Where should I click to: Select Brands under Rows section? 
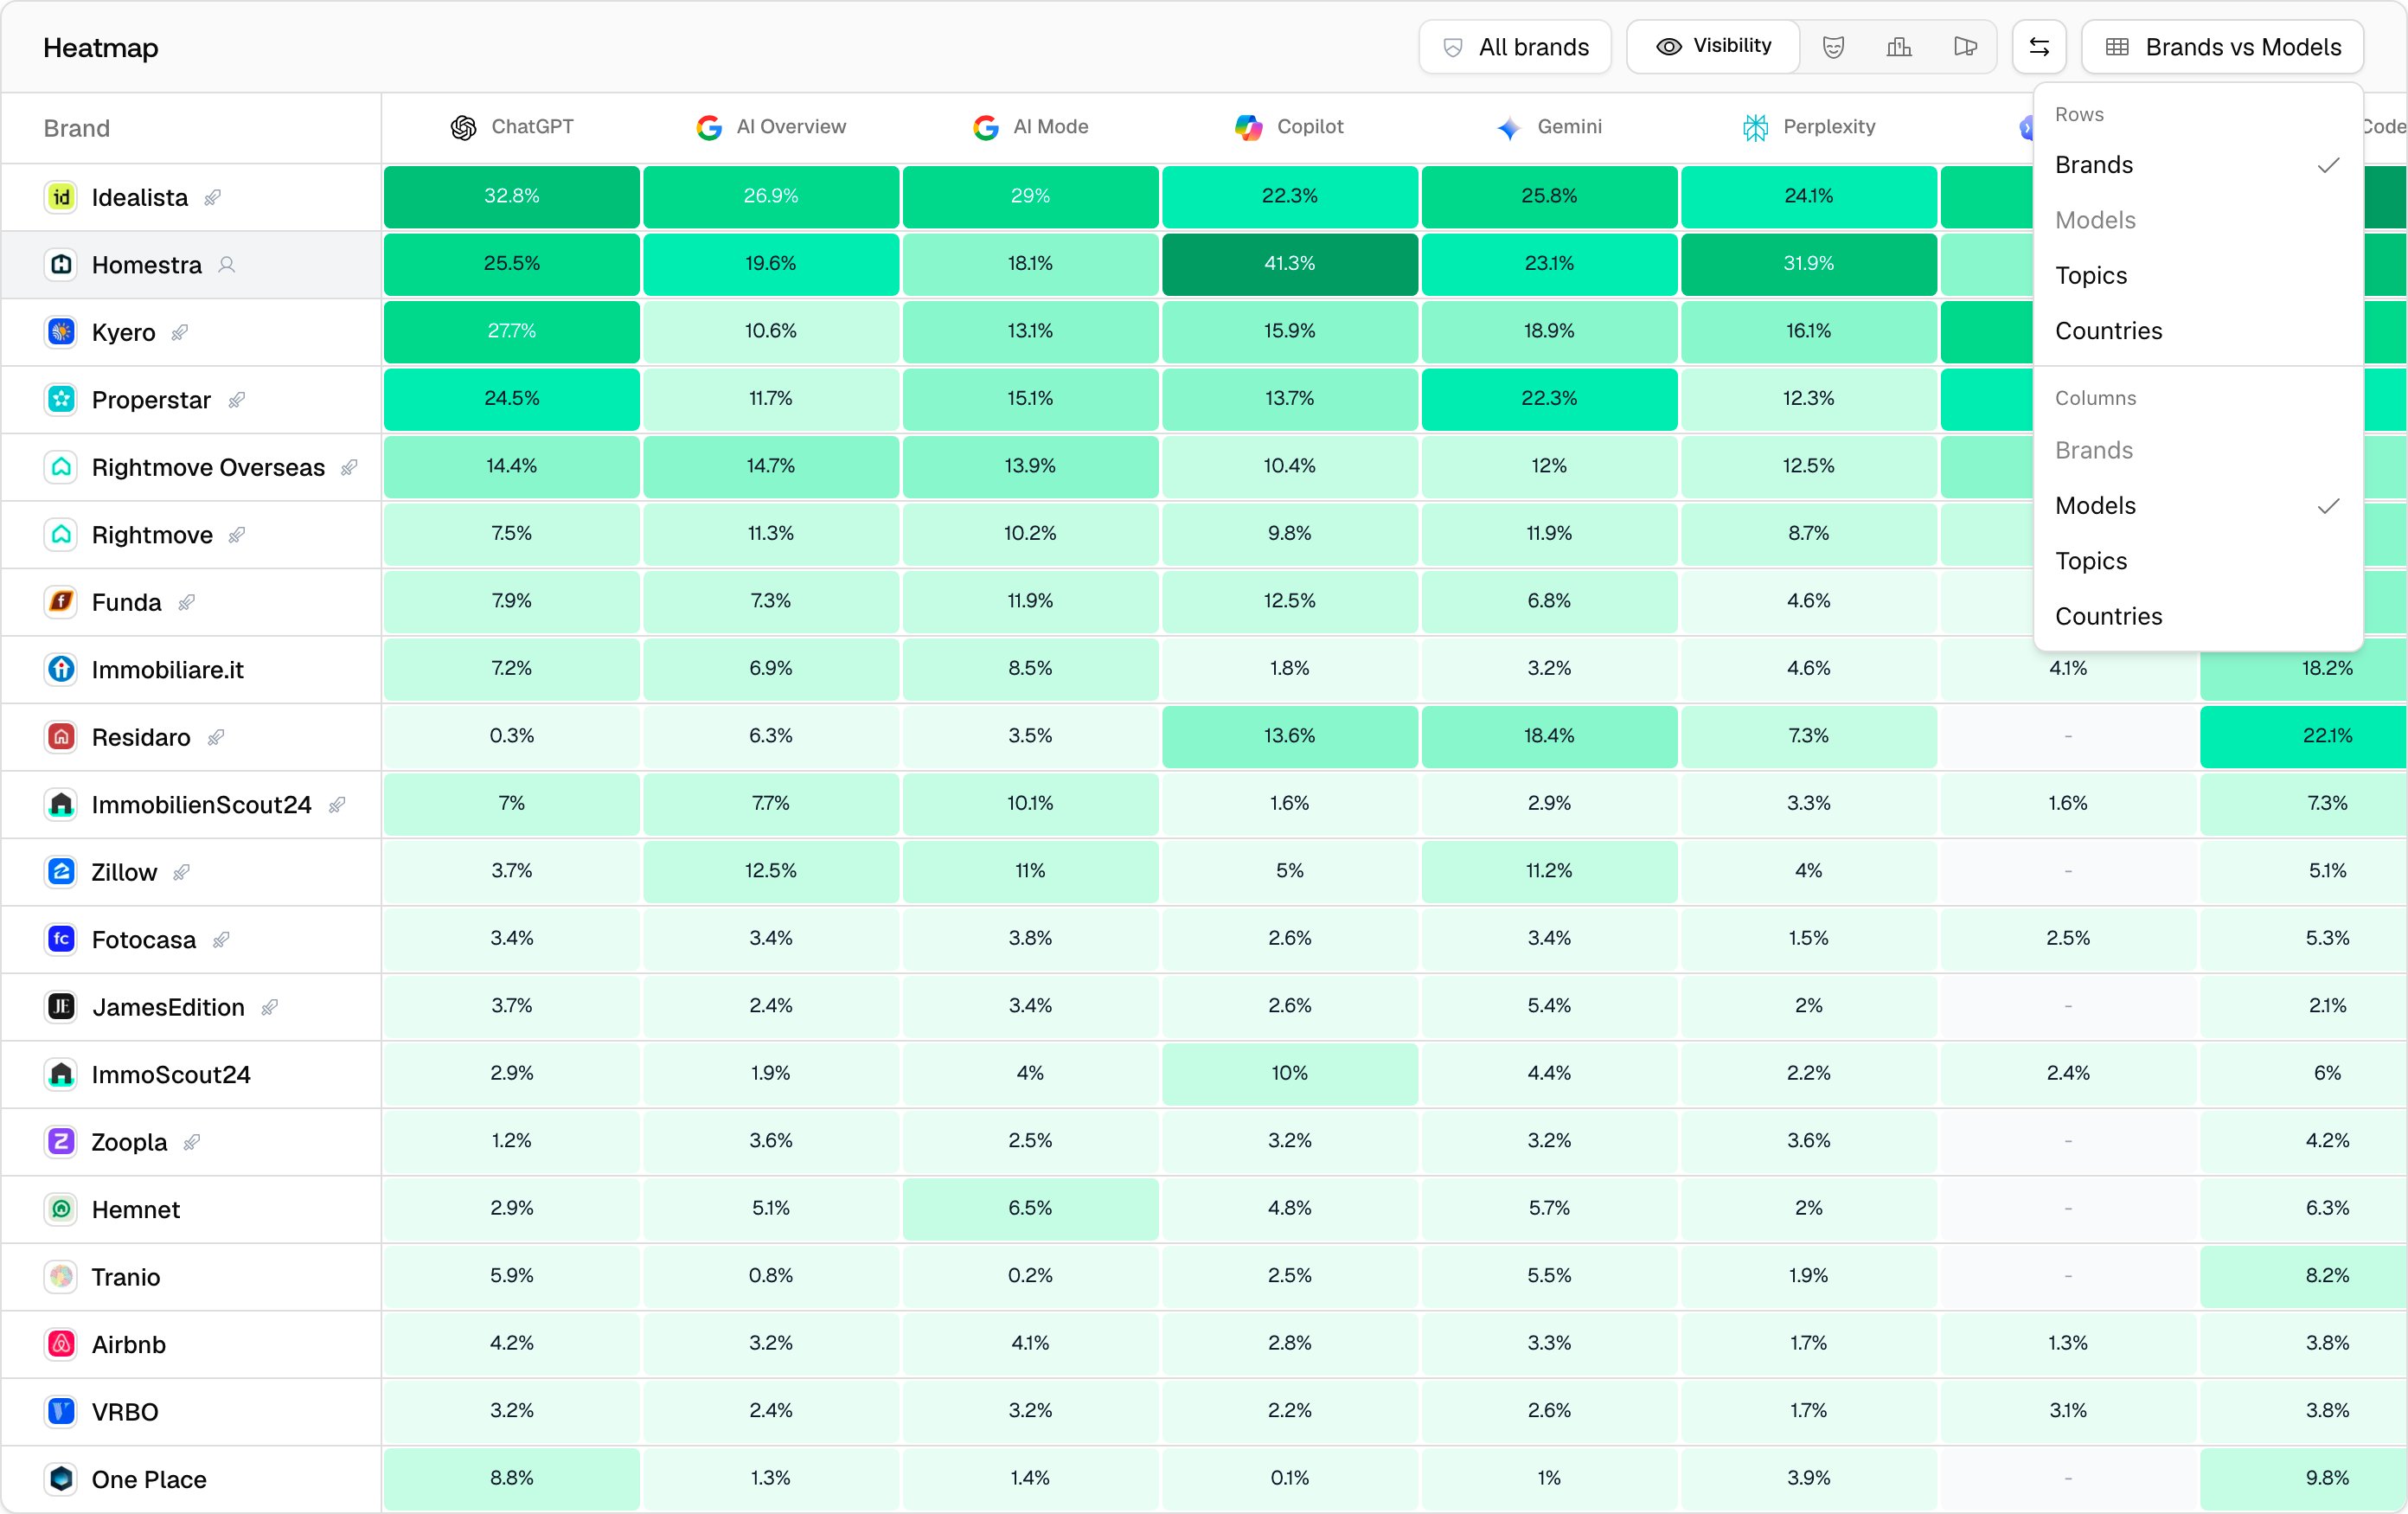2198,165
